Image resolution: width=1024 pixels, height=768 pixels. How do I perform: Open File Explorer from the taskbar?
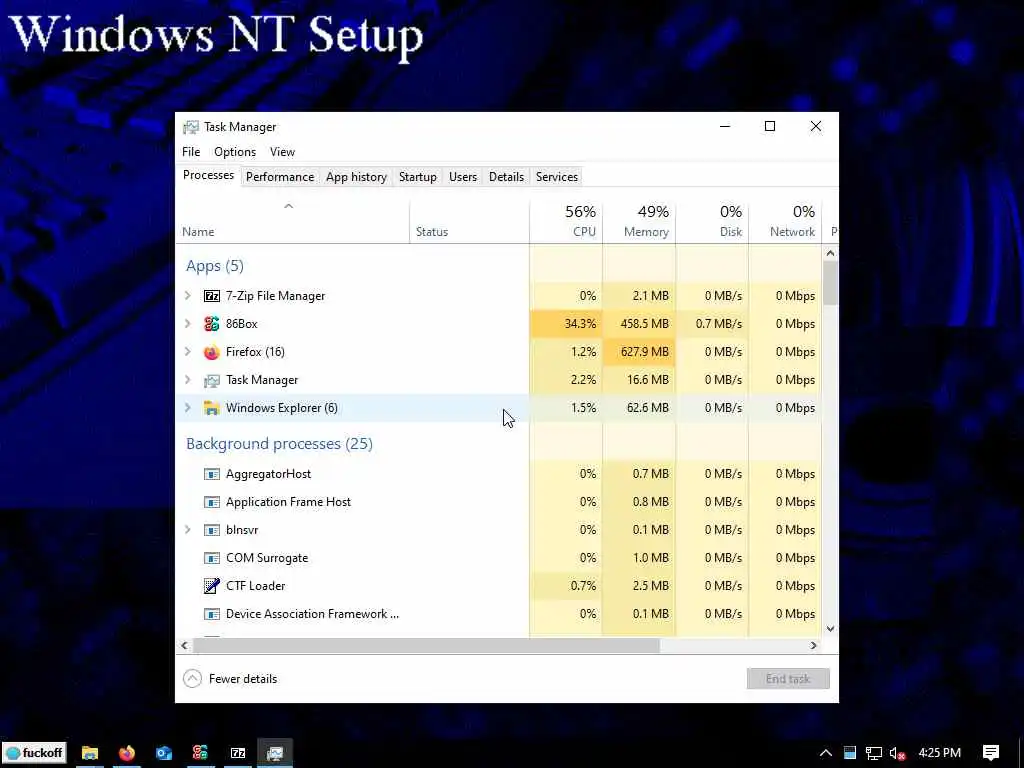click(x=90, y=753)
